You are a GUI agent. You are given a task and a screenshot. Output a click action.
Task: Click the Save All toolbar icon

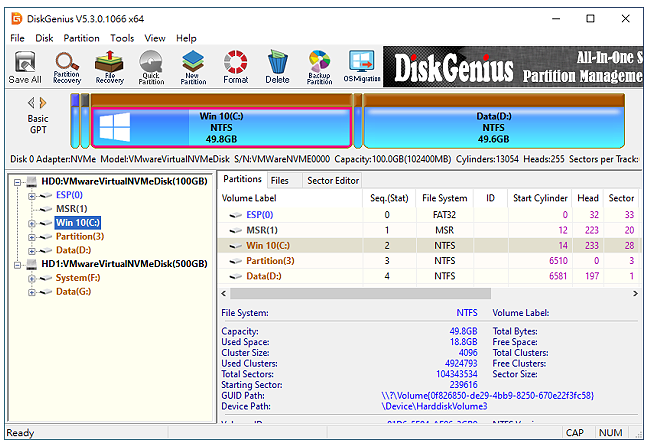pos(25,67)
